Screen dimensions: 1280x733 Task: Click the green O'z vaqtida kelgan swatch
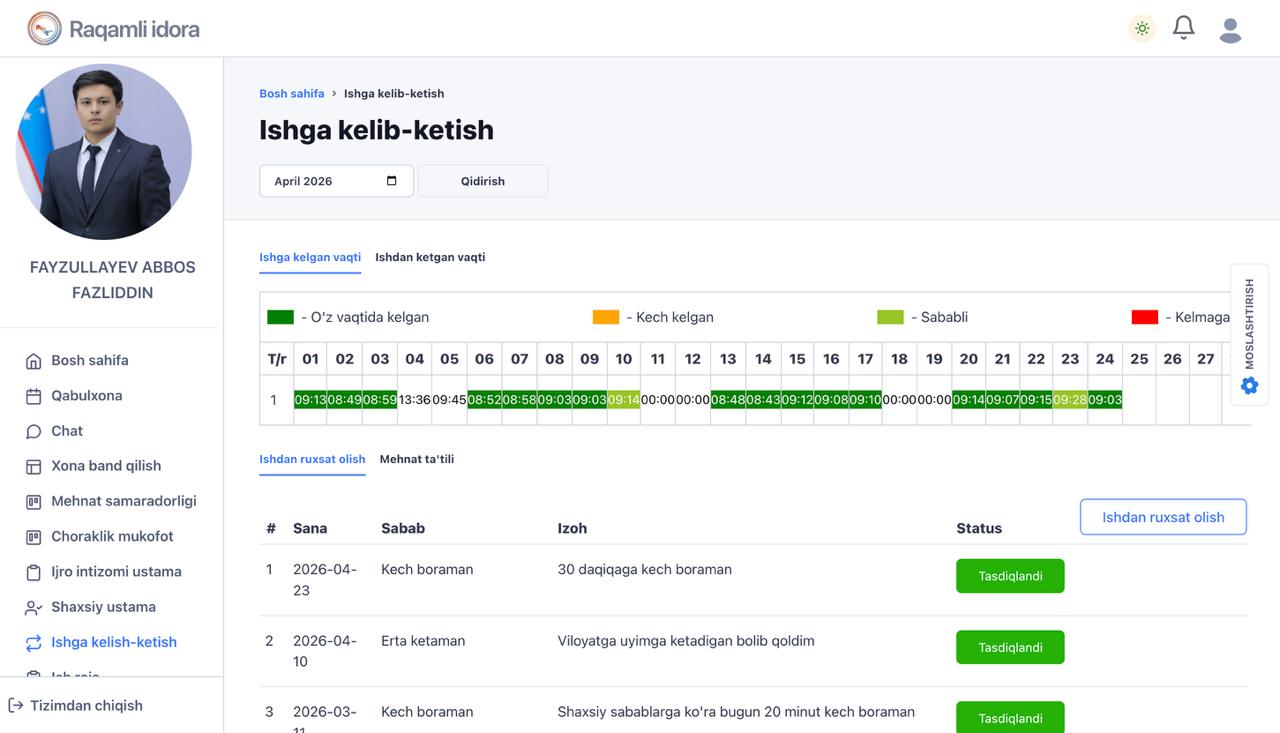click(x=280, y=317)
